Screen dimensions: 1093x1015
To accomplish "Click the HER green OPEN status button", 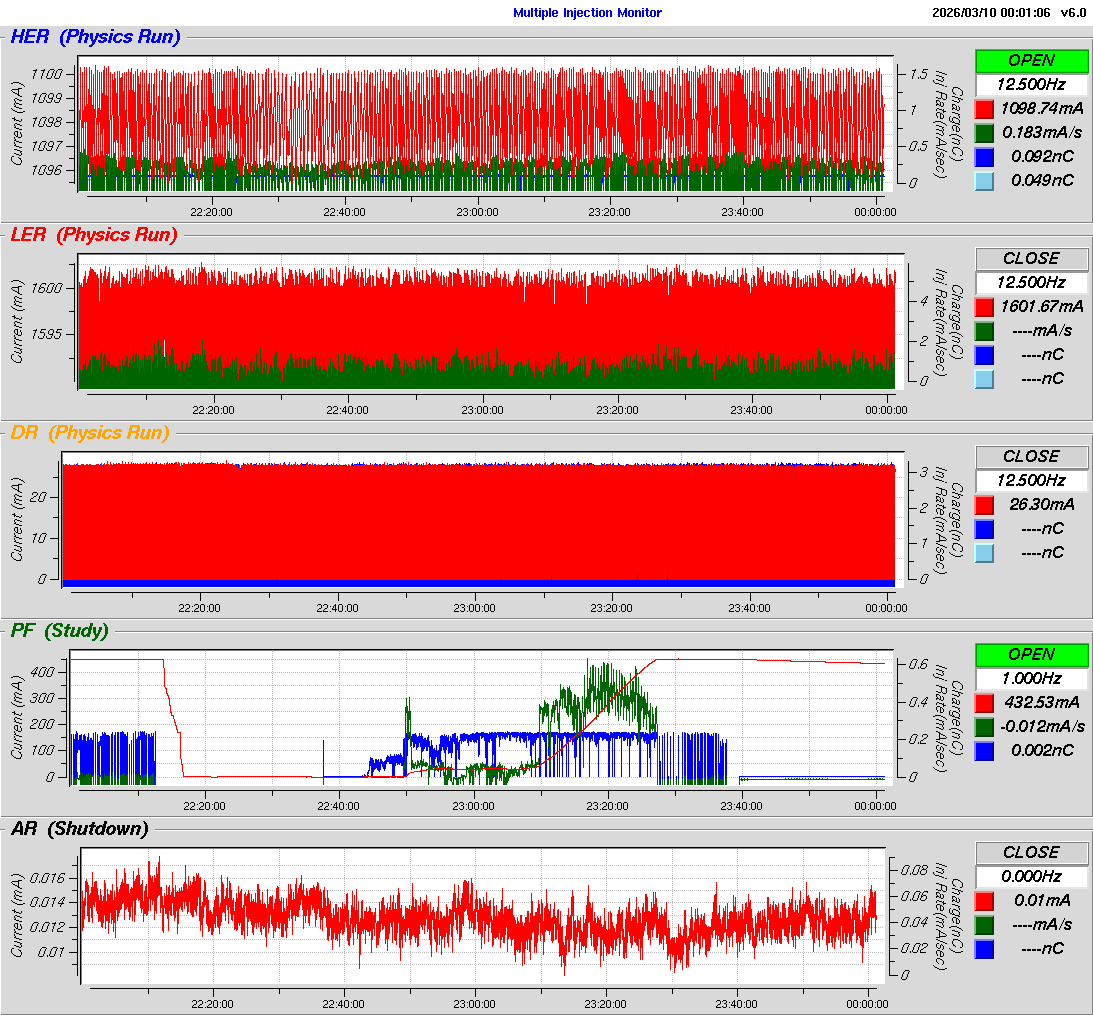I will [x=1031, y=60].
